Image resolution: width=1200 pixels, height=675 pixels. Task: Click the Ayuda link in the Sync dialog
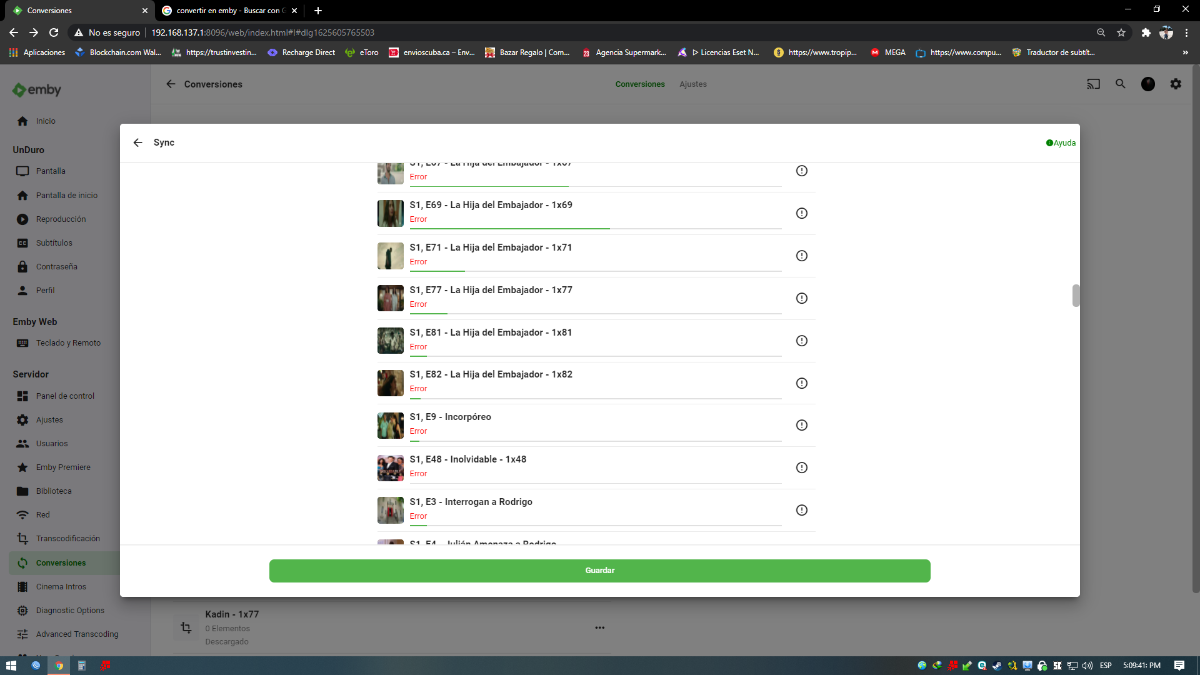click(1060, 142)
